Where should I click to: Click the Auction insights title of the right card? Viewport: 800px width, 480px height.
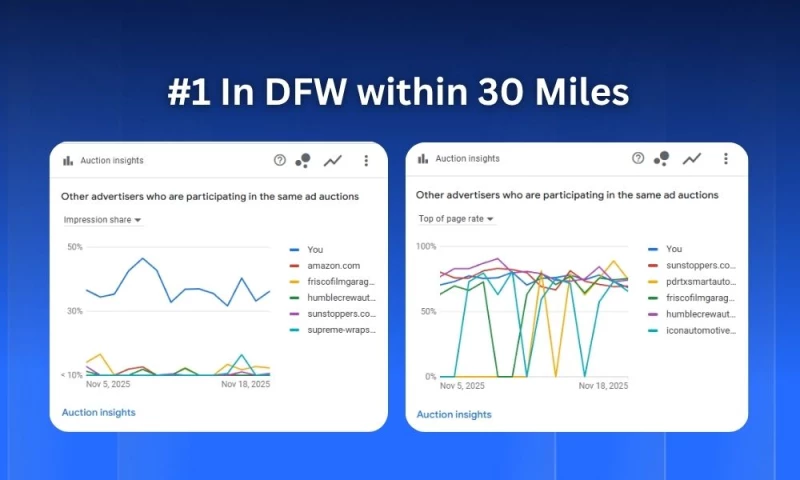pos(467,158)
